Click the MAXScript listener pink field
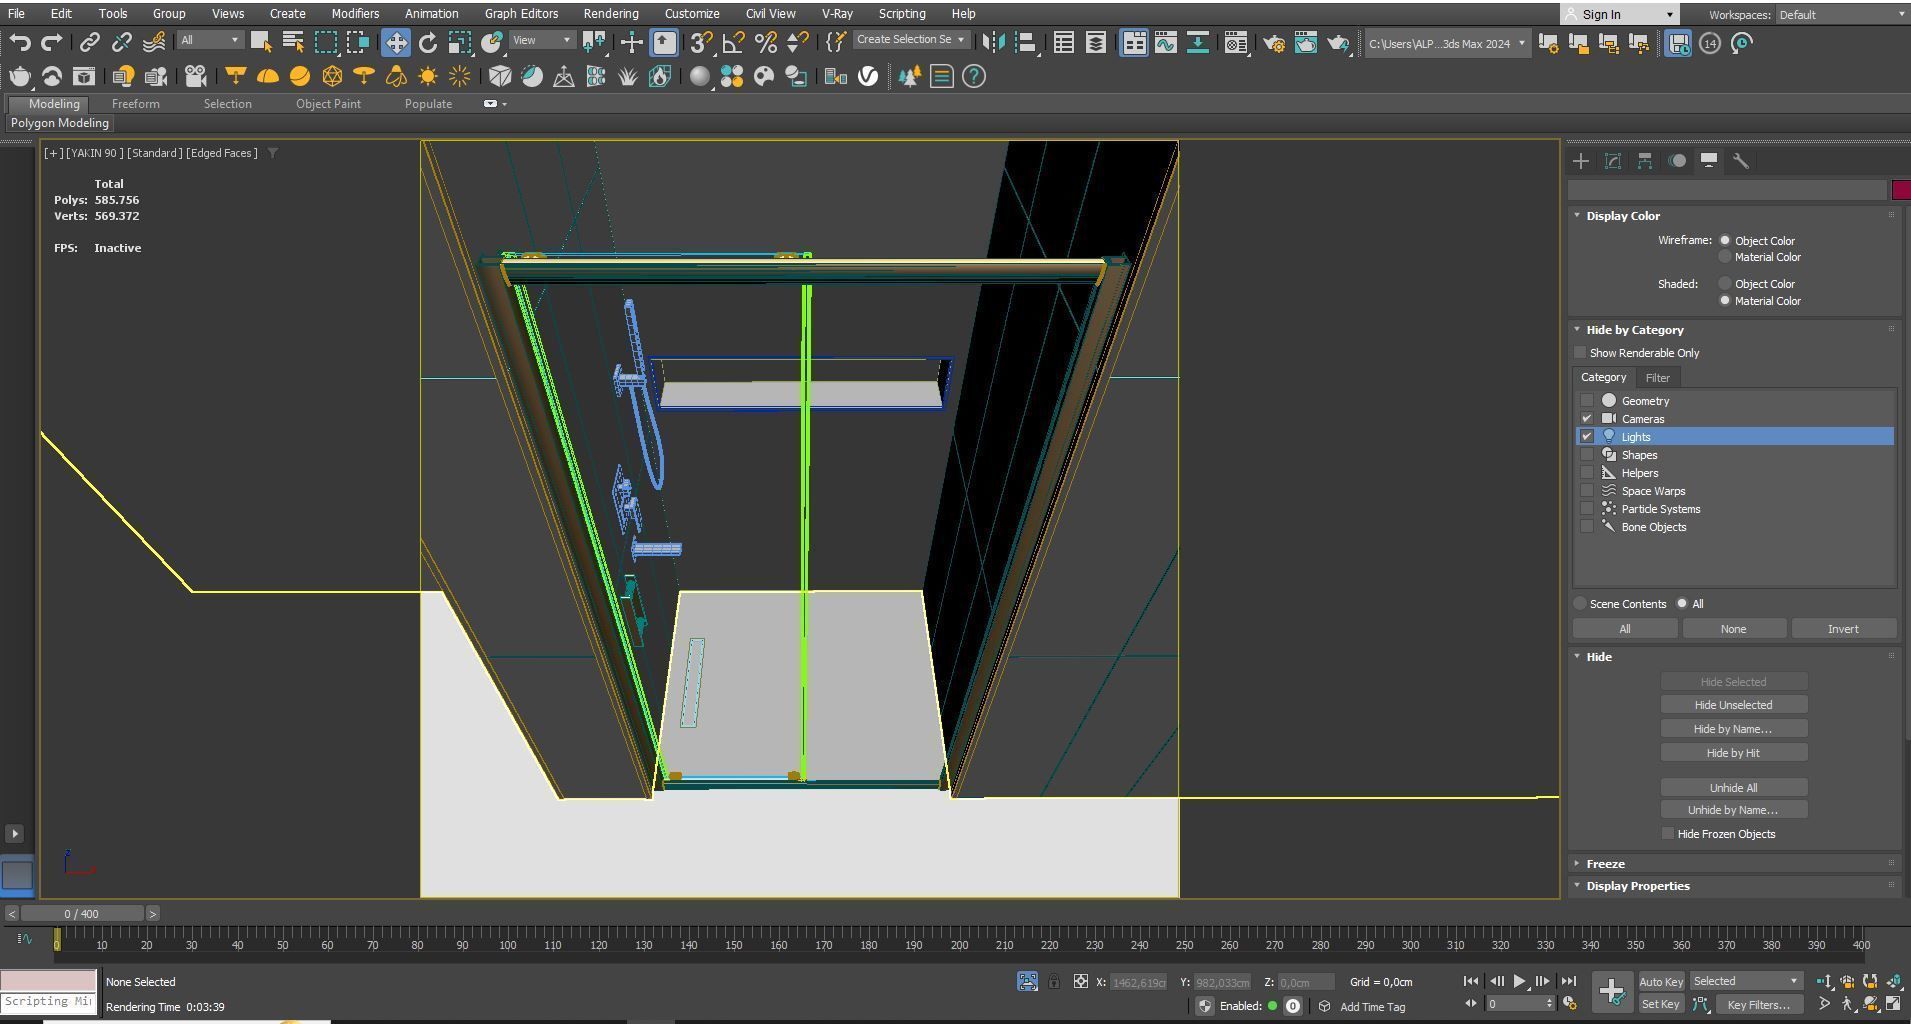This screenshot has height=1024, width=1911. click(x=48, y=980)
